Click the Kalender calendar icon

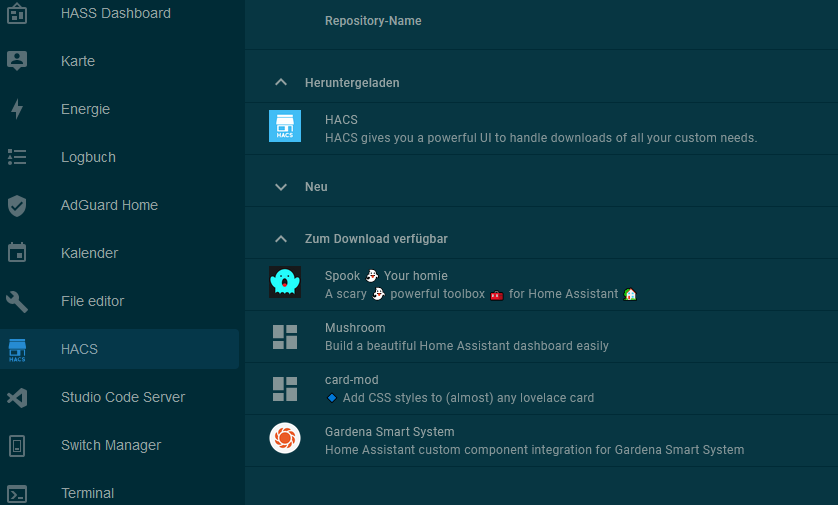[x=17, y=253]
